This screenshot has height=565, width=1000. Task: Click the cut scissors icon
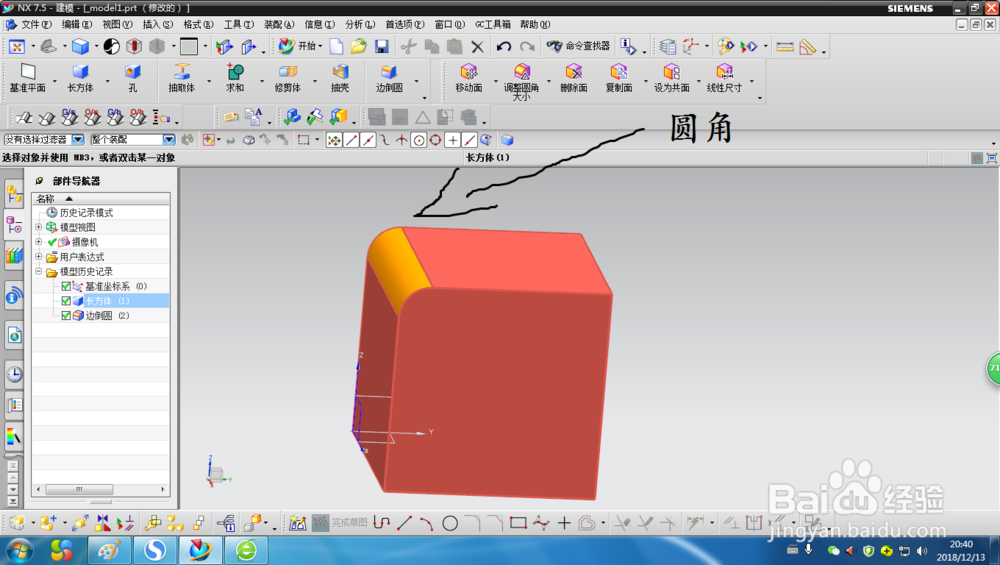408,47
